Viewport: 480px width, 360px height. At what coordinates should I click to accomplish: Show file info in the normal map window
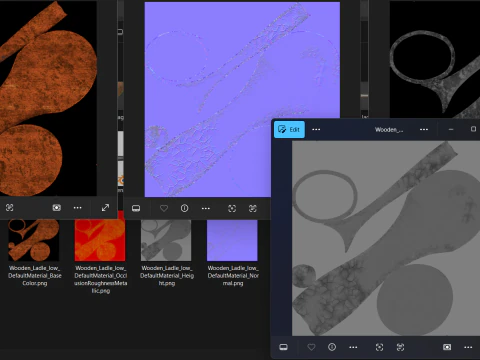point(184,208)
